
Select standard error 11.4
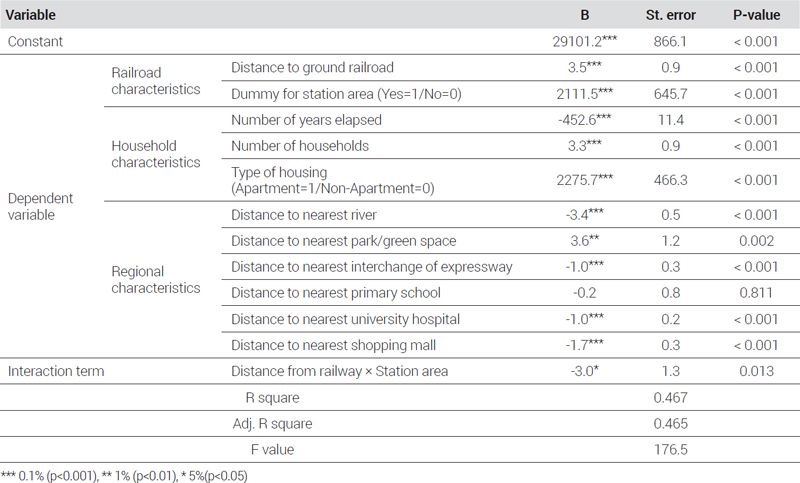coord(670,120)
